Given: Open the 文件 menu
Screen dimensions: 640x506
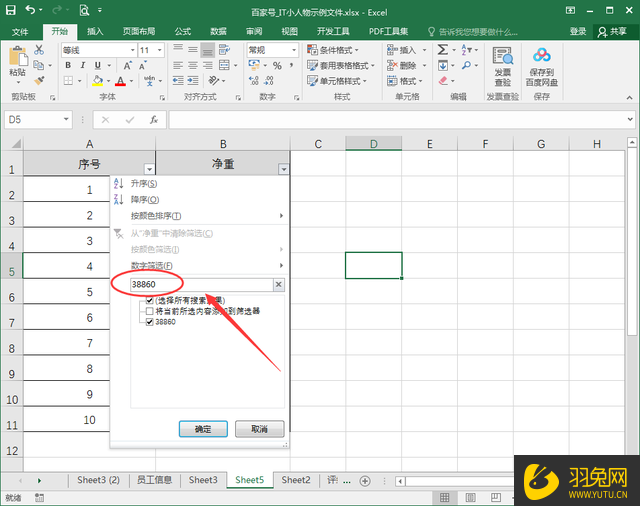Looking at the screenshot, I should (20, 31).
